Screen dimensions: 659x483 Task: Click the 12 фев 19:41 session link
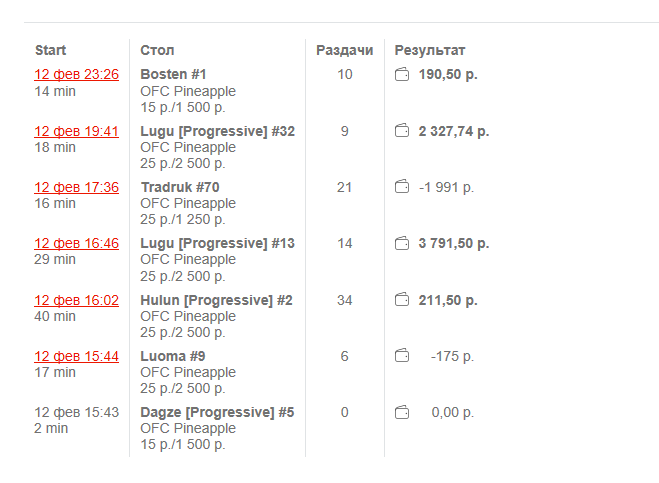77,131
